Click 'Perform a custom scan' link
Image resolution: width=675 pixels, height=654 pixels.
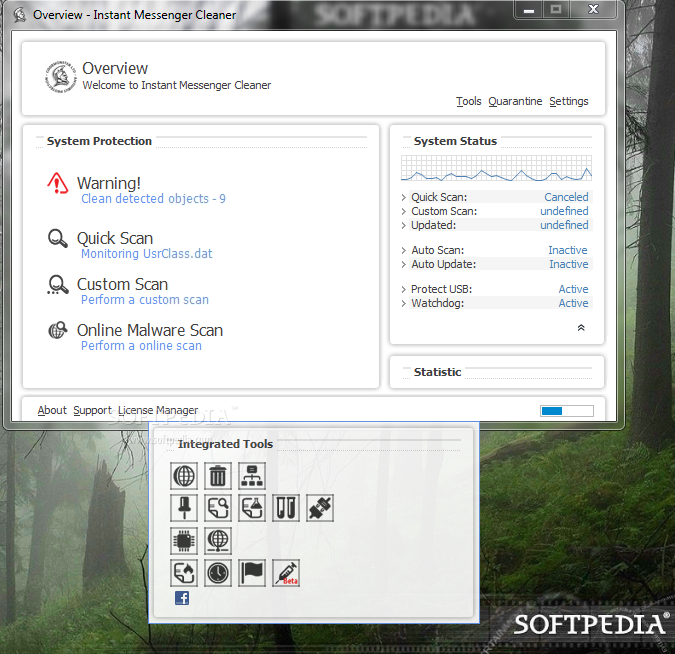pyautogui.click(x=145, y=300)
